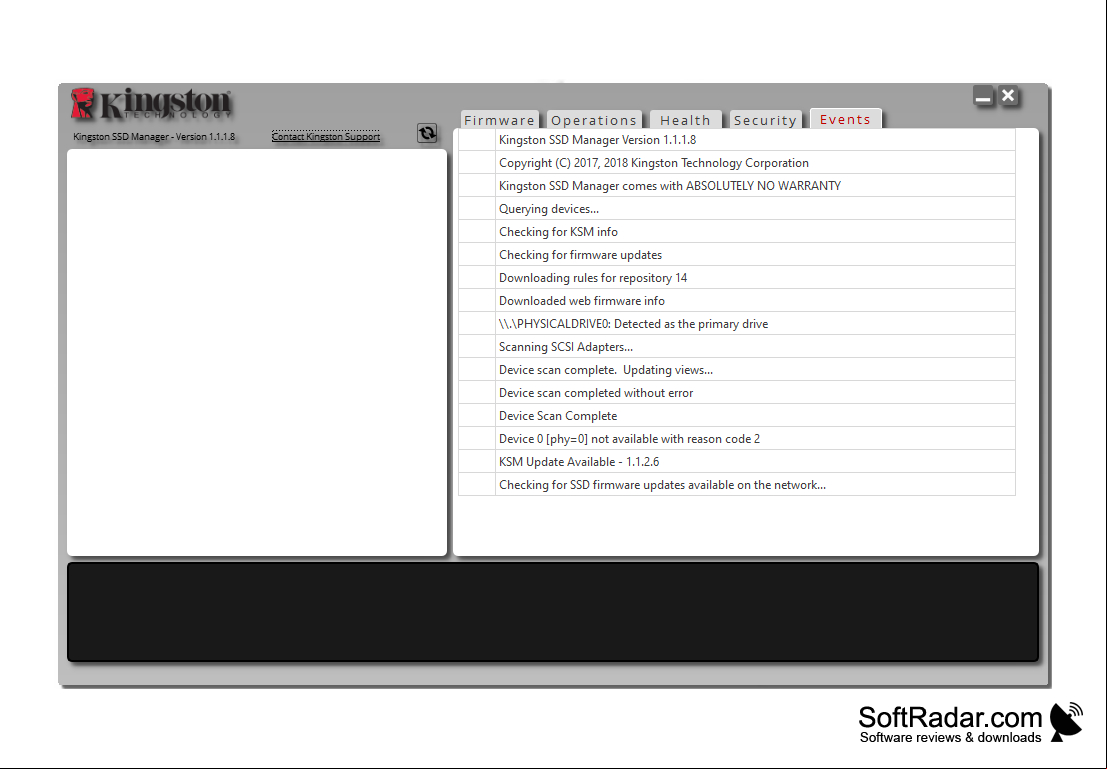Switch to the Operations tab
The height and width of the screenshot is (769, 1107).
click(x=594, y=120)
